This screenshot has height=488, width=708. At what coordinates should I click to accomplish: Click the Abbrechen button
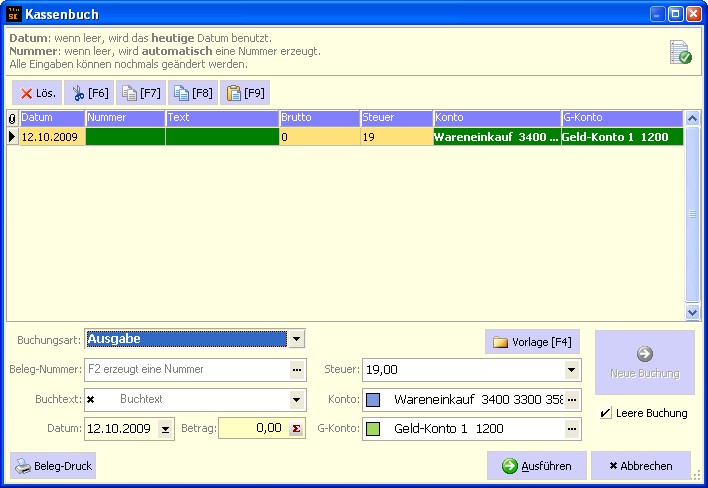click(x=640, y=466)
